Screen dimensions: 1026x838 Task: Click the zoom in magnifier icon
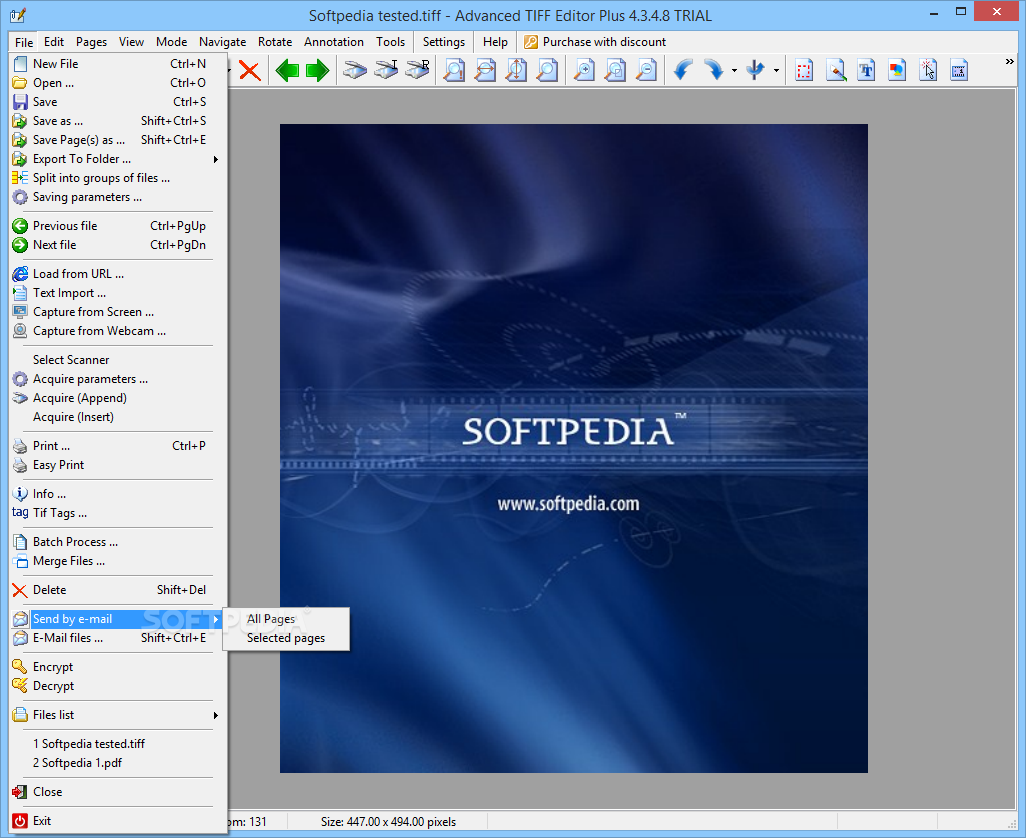[x=584, y=70]
